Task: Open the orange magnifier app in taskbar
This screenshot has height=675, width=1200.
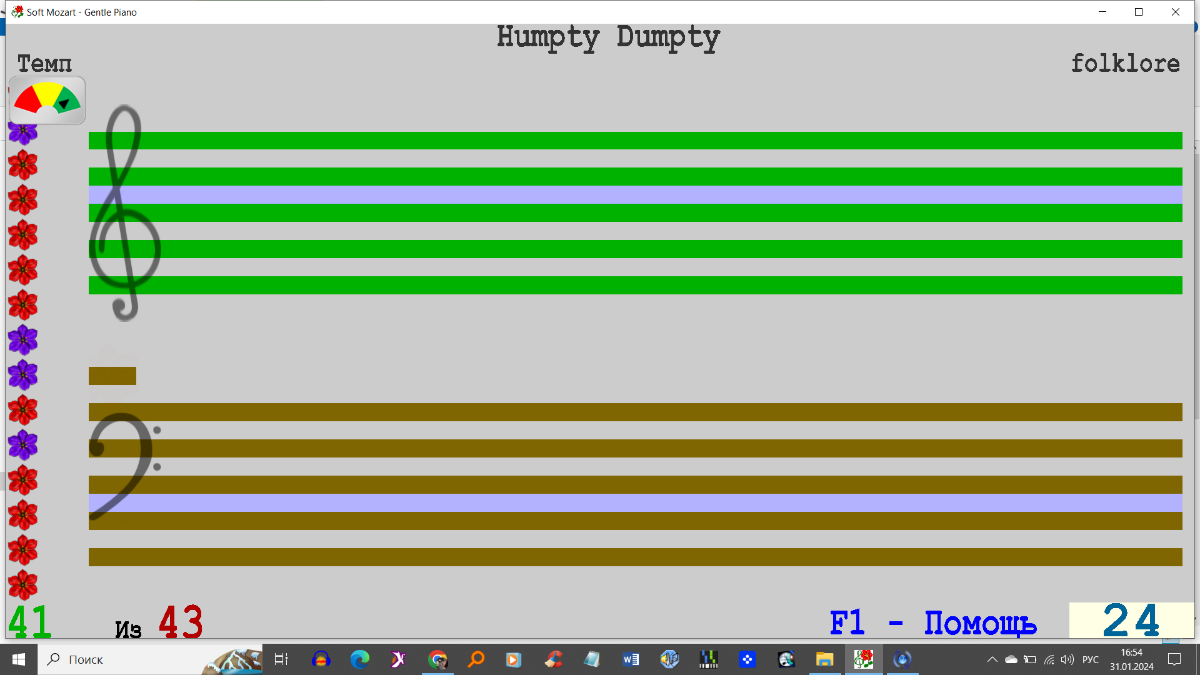Action: [476, 659]
